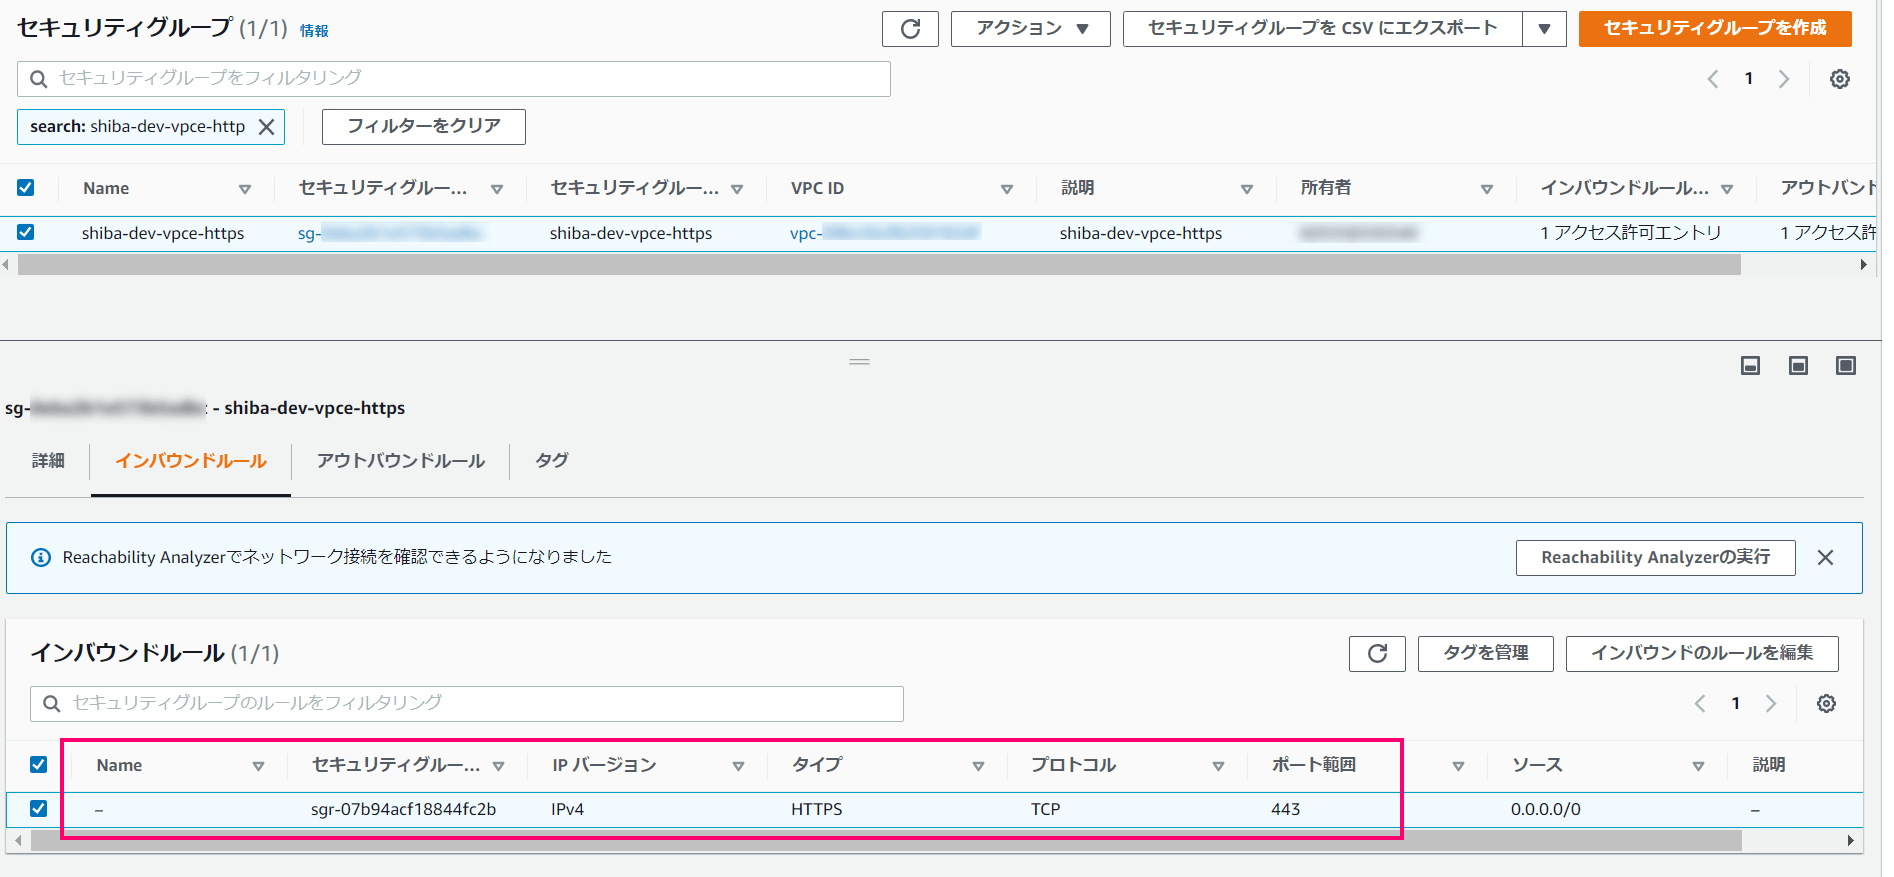Set details panel to half height
Image resolution: width=1894 pixels, height=877 pixels.
[1798, 366]
